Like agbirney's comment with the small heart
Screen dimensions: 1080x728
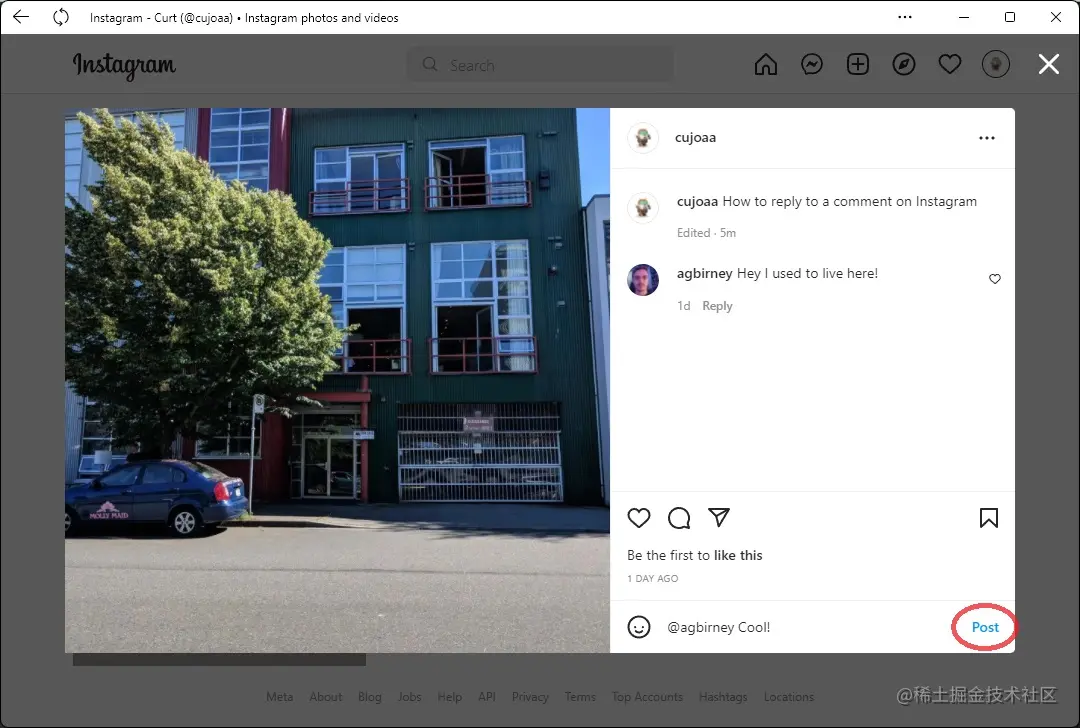(995, 279)
